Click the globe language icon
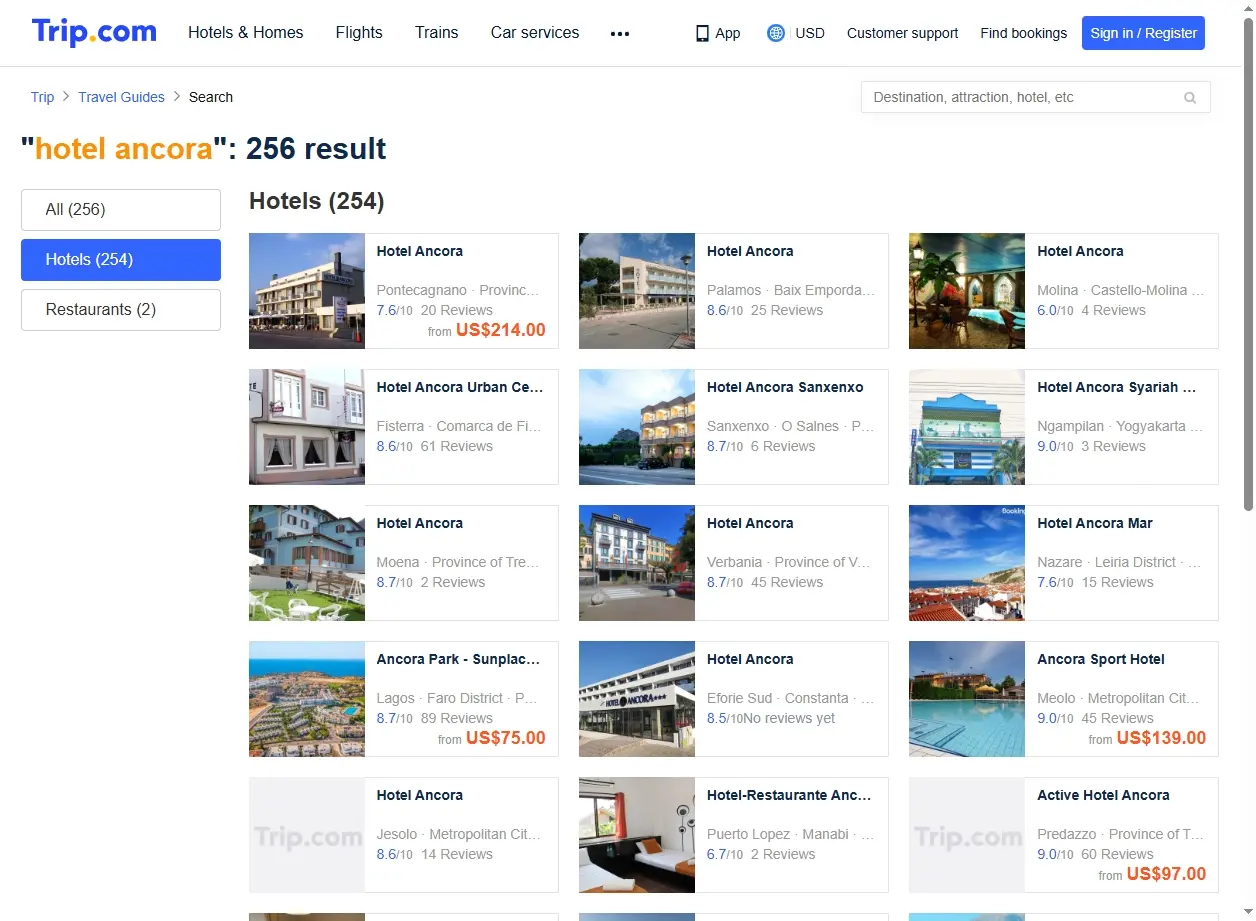1256x921 pixels. point(775,33)
